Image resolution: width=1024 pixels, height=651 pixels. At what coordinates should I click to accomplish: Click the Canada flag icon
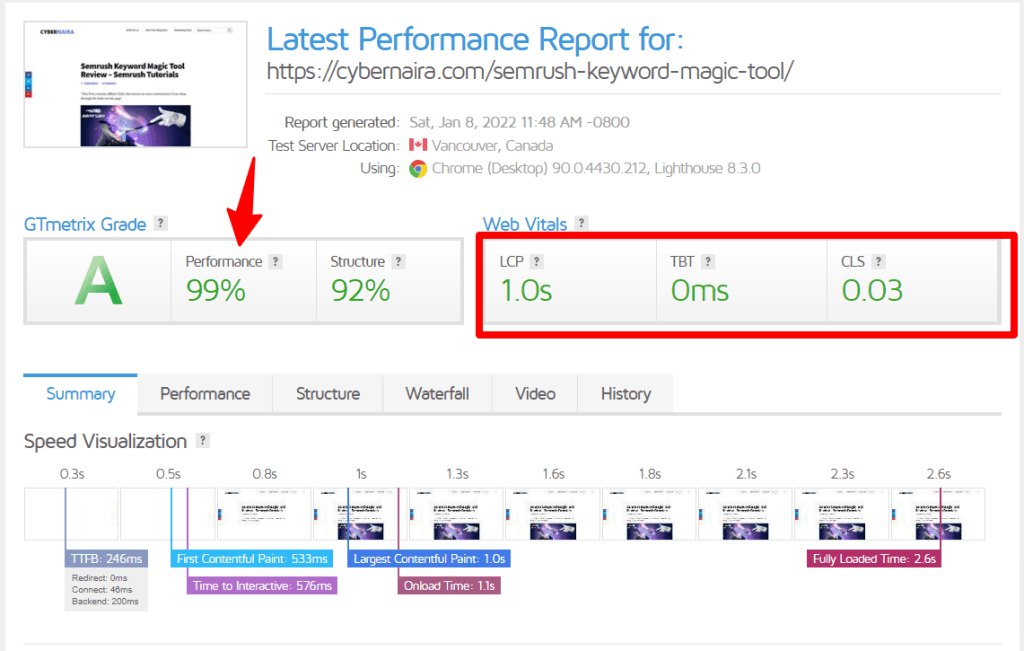pos(418,144)
